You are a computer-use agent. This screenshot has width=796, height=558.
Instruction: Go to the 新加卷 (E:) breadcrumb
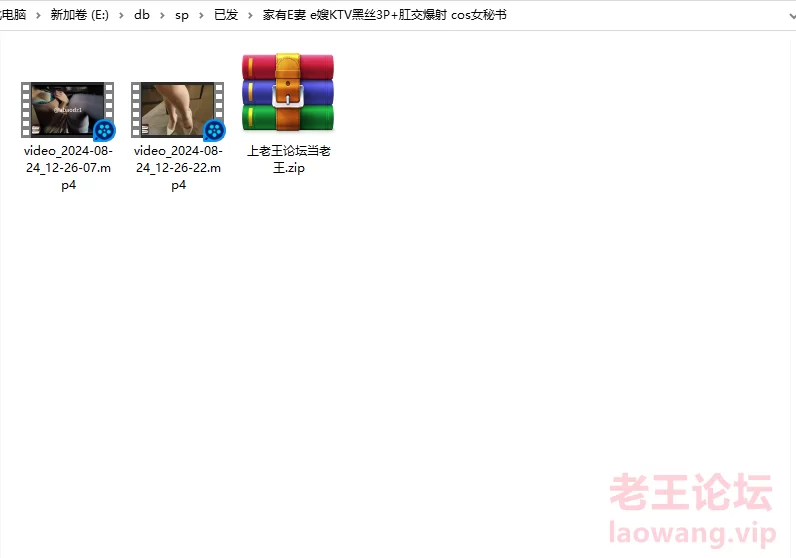pyautogui.click(x=79, y=15)
